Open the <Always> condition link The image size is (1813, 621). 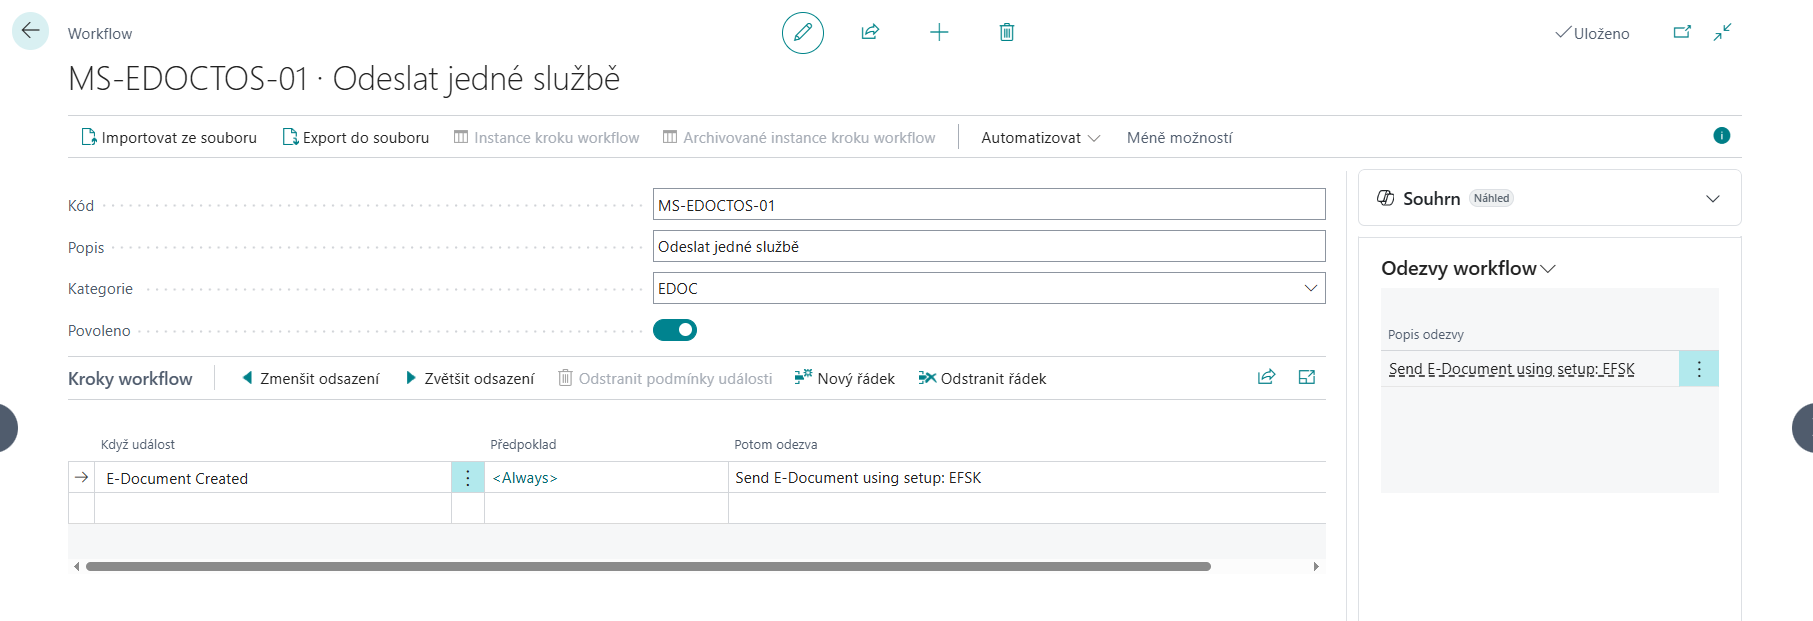coord(525,478)
